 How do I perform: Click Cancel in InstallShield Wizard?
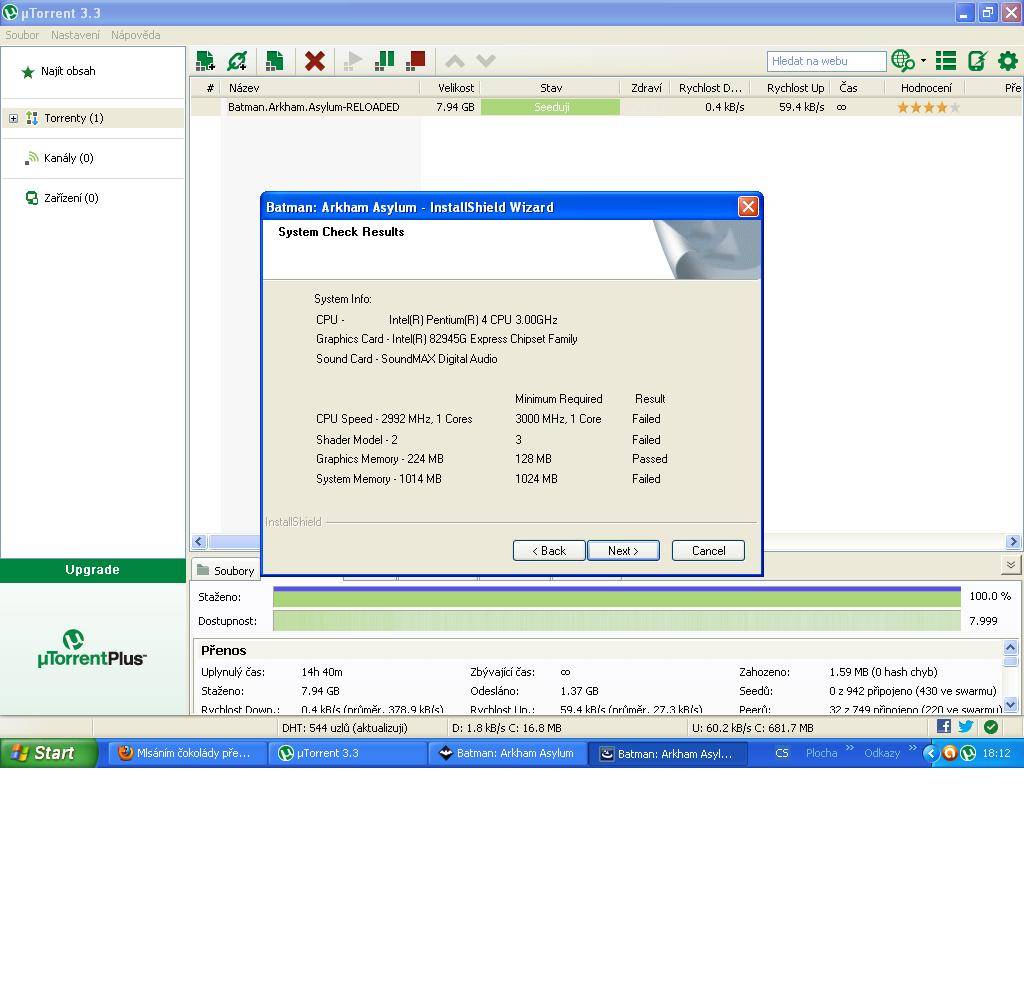pos(708,551)
